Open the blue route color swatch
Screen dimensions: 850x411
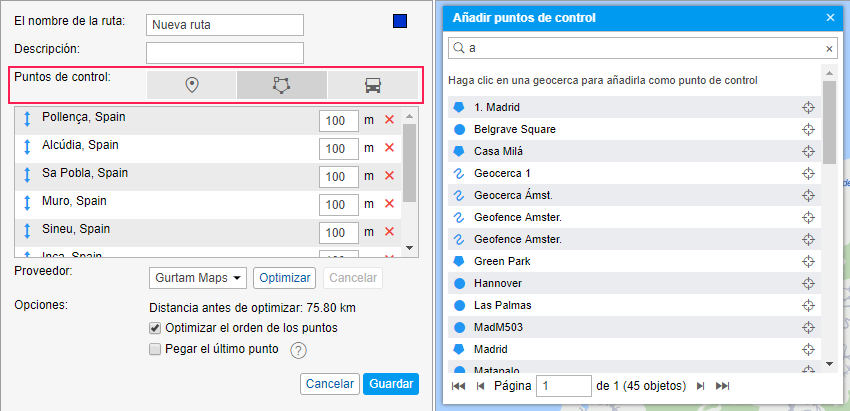coord(400,21)
